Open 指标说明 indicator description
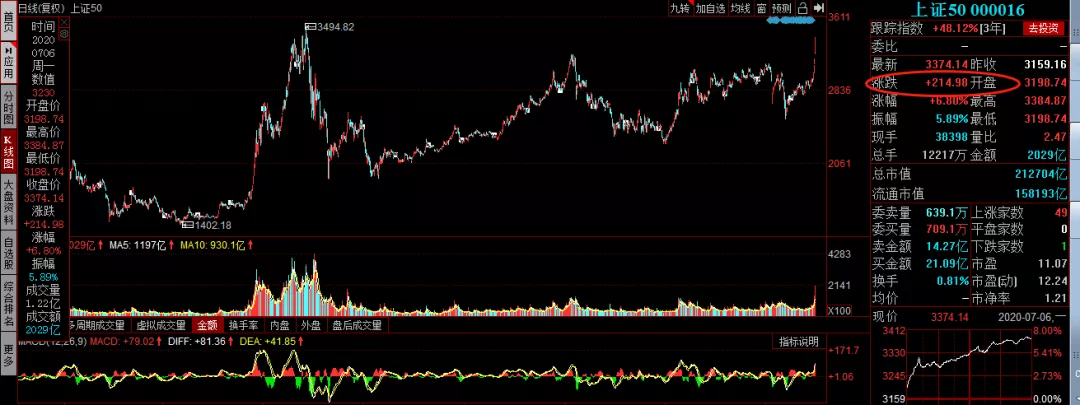Image resolution: width=1080 pixels, height=405 pixels. pos(798,342)
